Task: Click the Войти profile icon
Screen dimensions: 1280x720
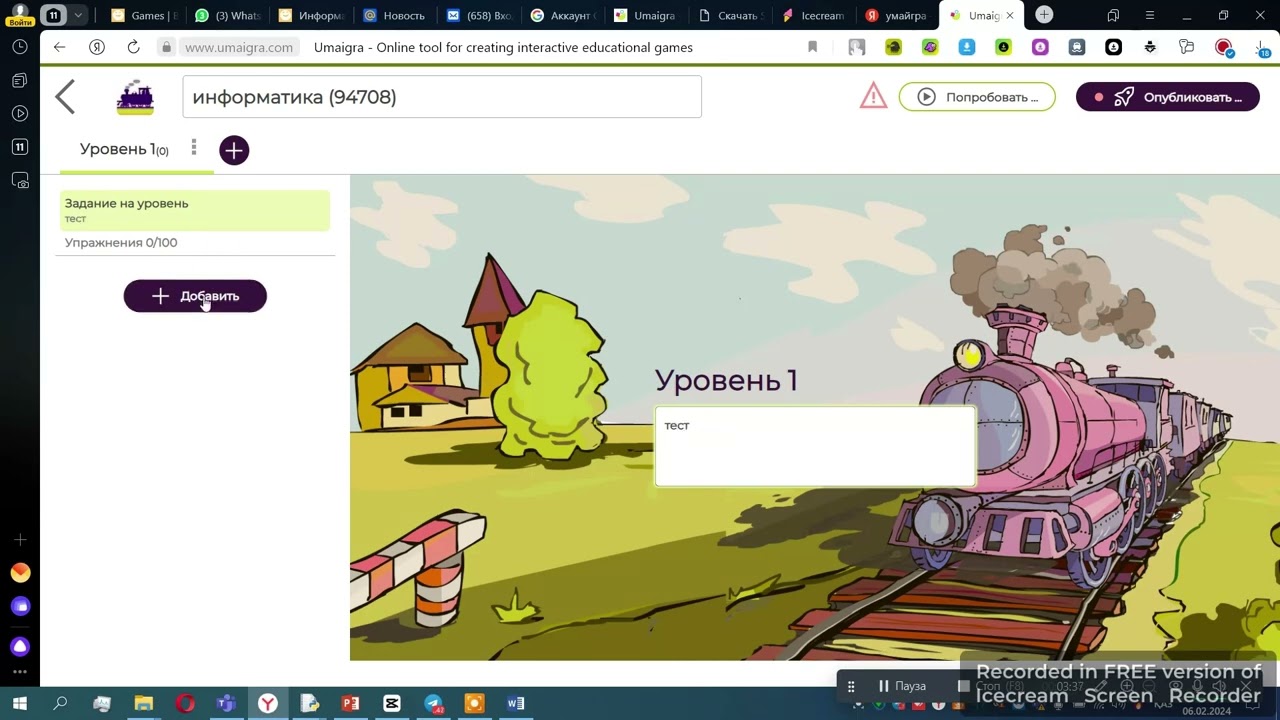Action: click(x=19, y=14)
